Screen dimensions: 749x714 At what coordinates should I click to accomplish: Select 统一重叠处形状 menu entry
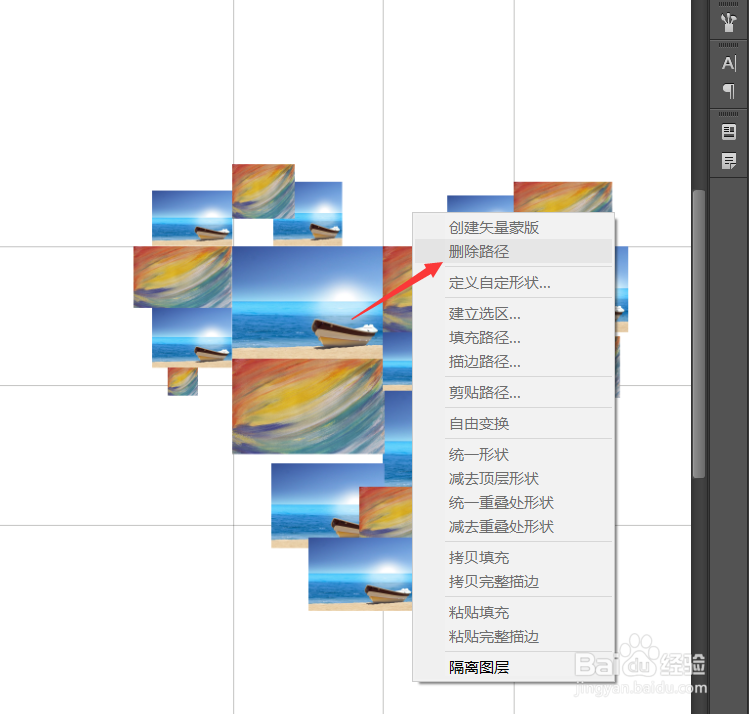point(514,502)
